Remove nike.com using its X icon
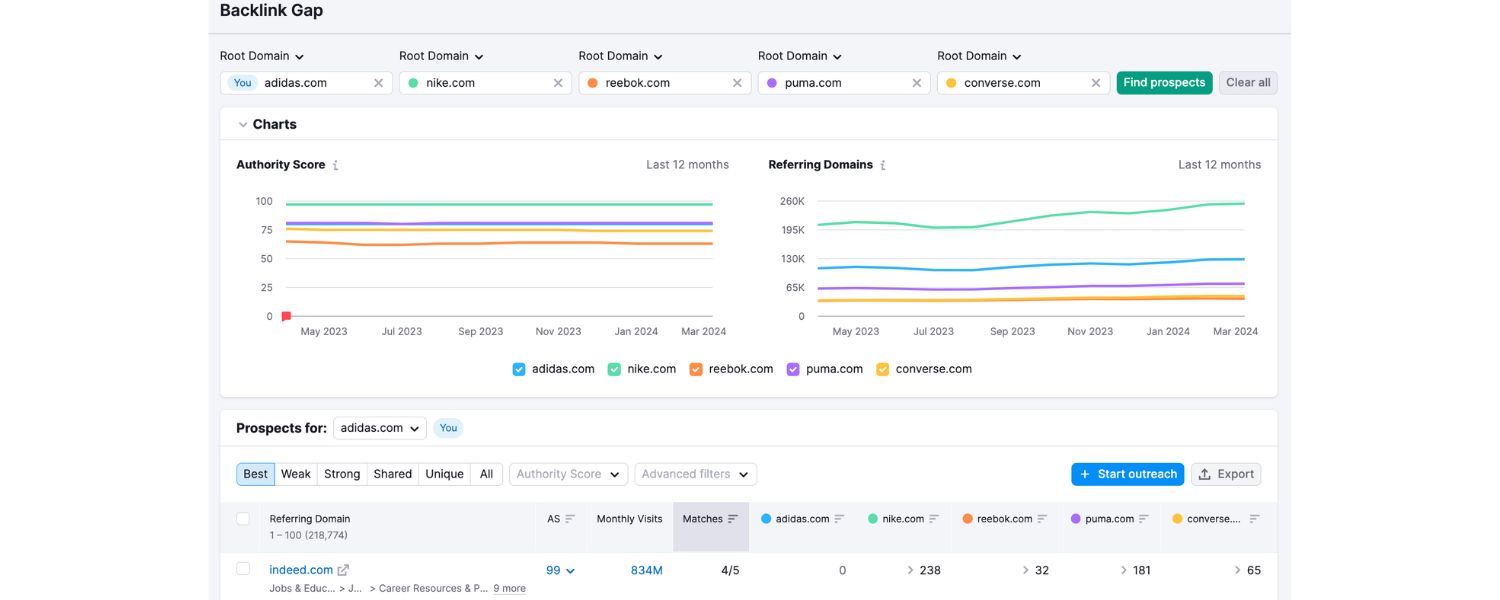Image resolution: width=1500 pixels, height=600 pixels. [557, 83]
